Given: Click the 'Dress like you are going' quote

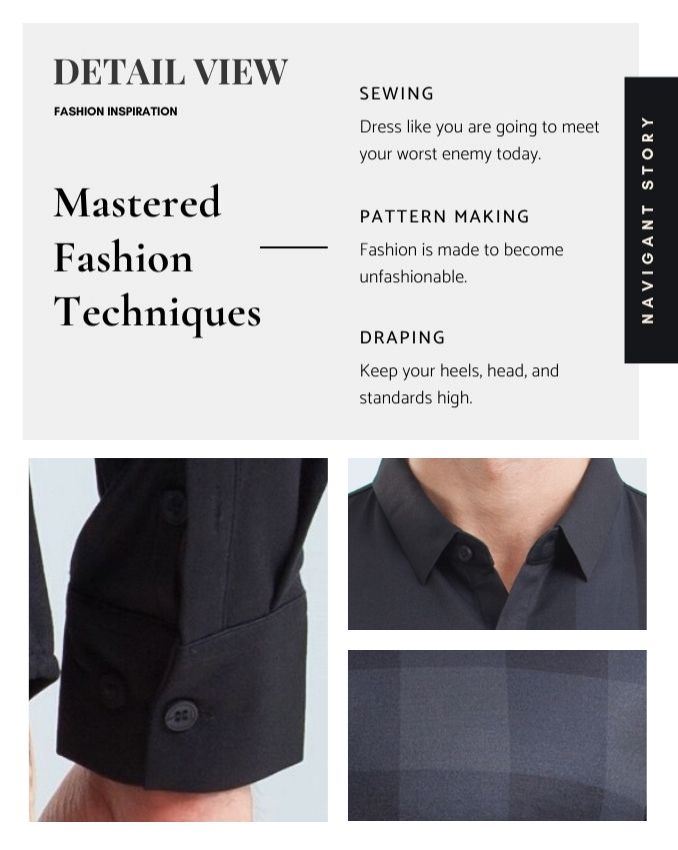Looking at the screenshot, I should coord(479,140).
